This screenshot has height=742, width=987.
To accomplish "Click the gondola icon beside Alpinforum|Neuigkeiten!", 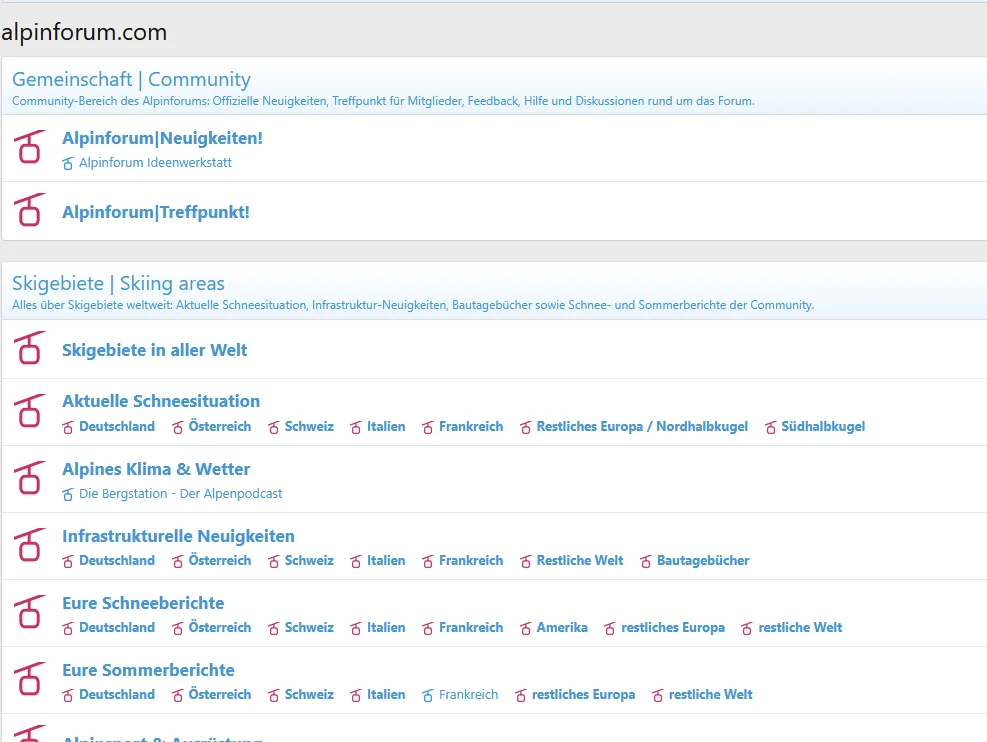I will tap(30, 147).
